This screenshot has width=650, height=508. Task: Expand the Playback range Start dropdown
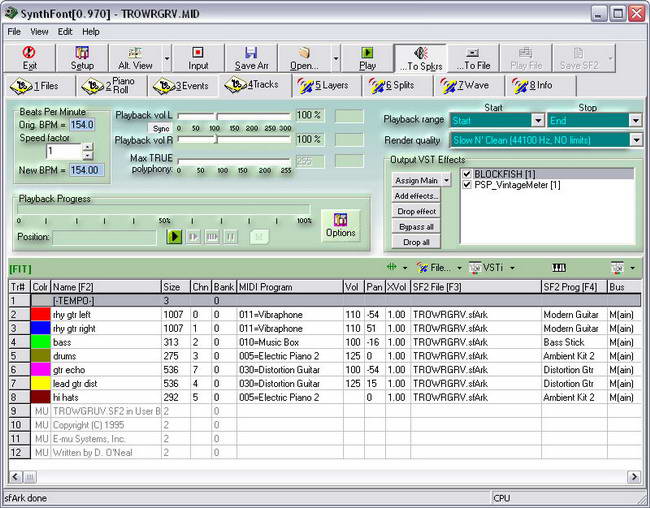535,120
